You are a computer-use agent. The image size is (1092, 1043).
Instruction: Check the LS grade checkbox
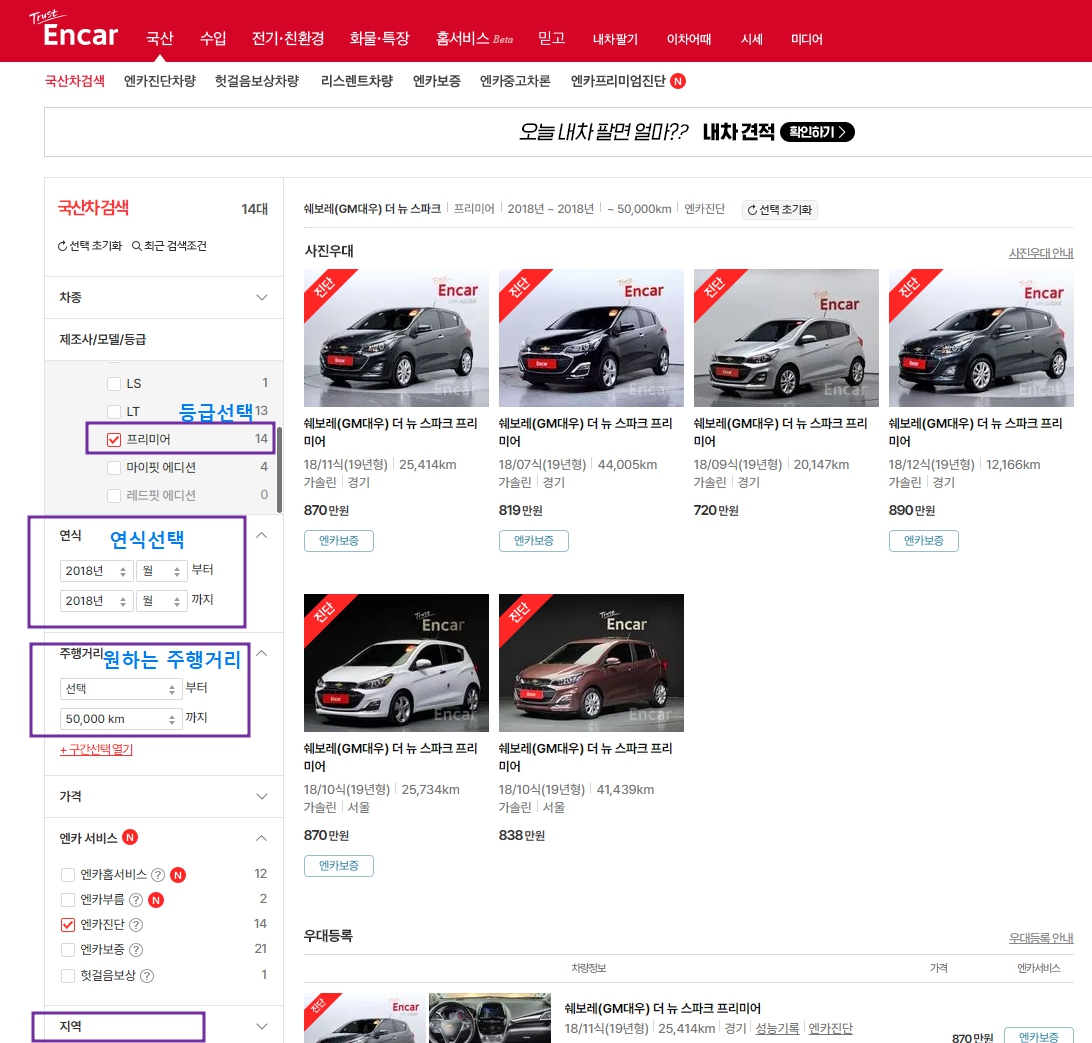point(114,384)
